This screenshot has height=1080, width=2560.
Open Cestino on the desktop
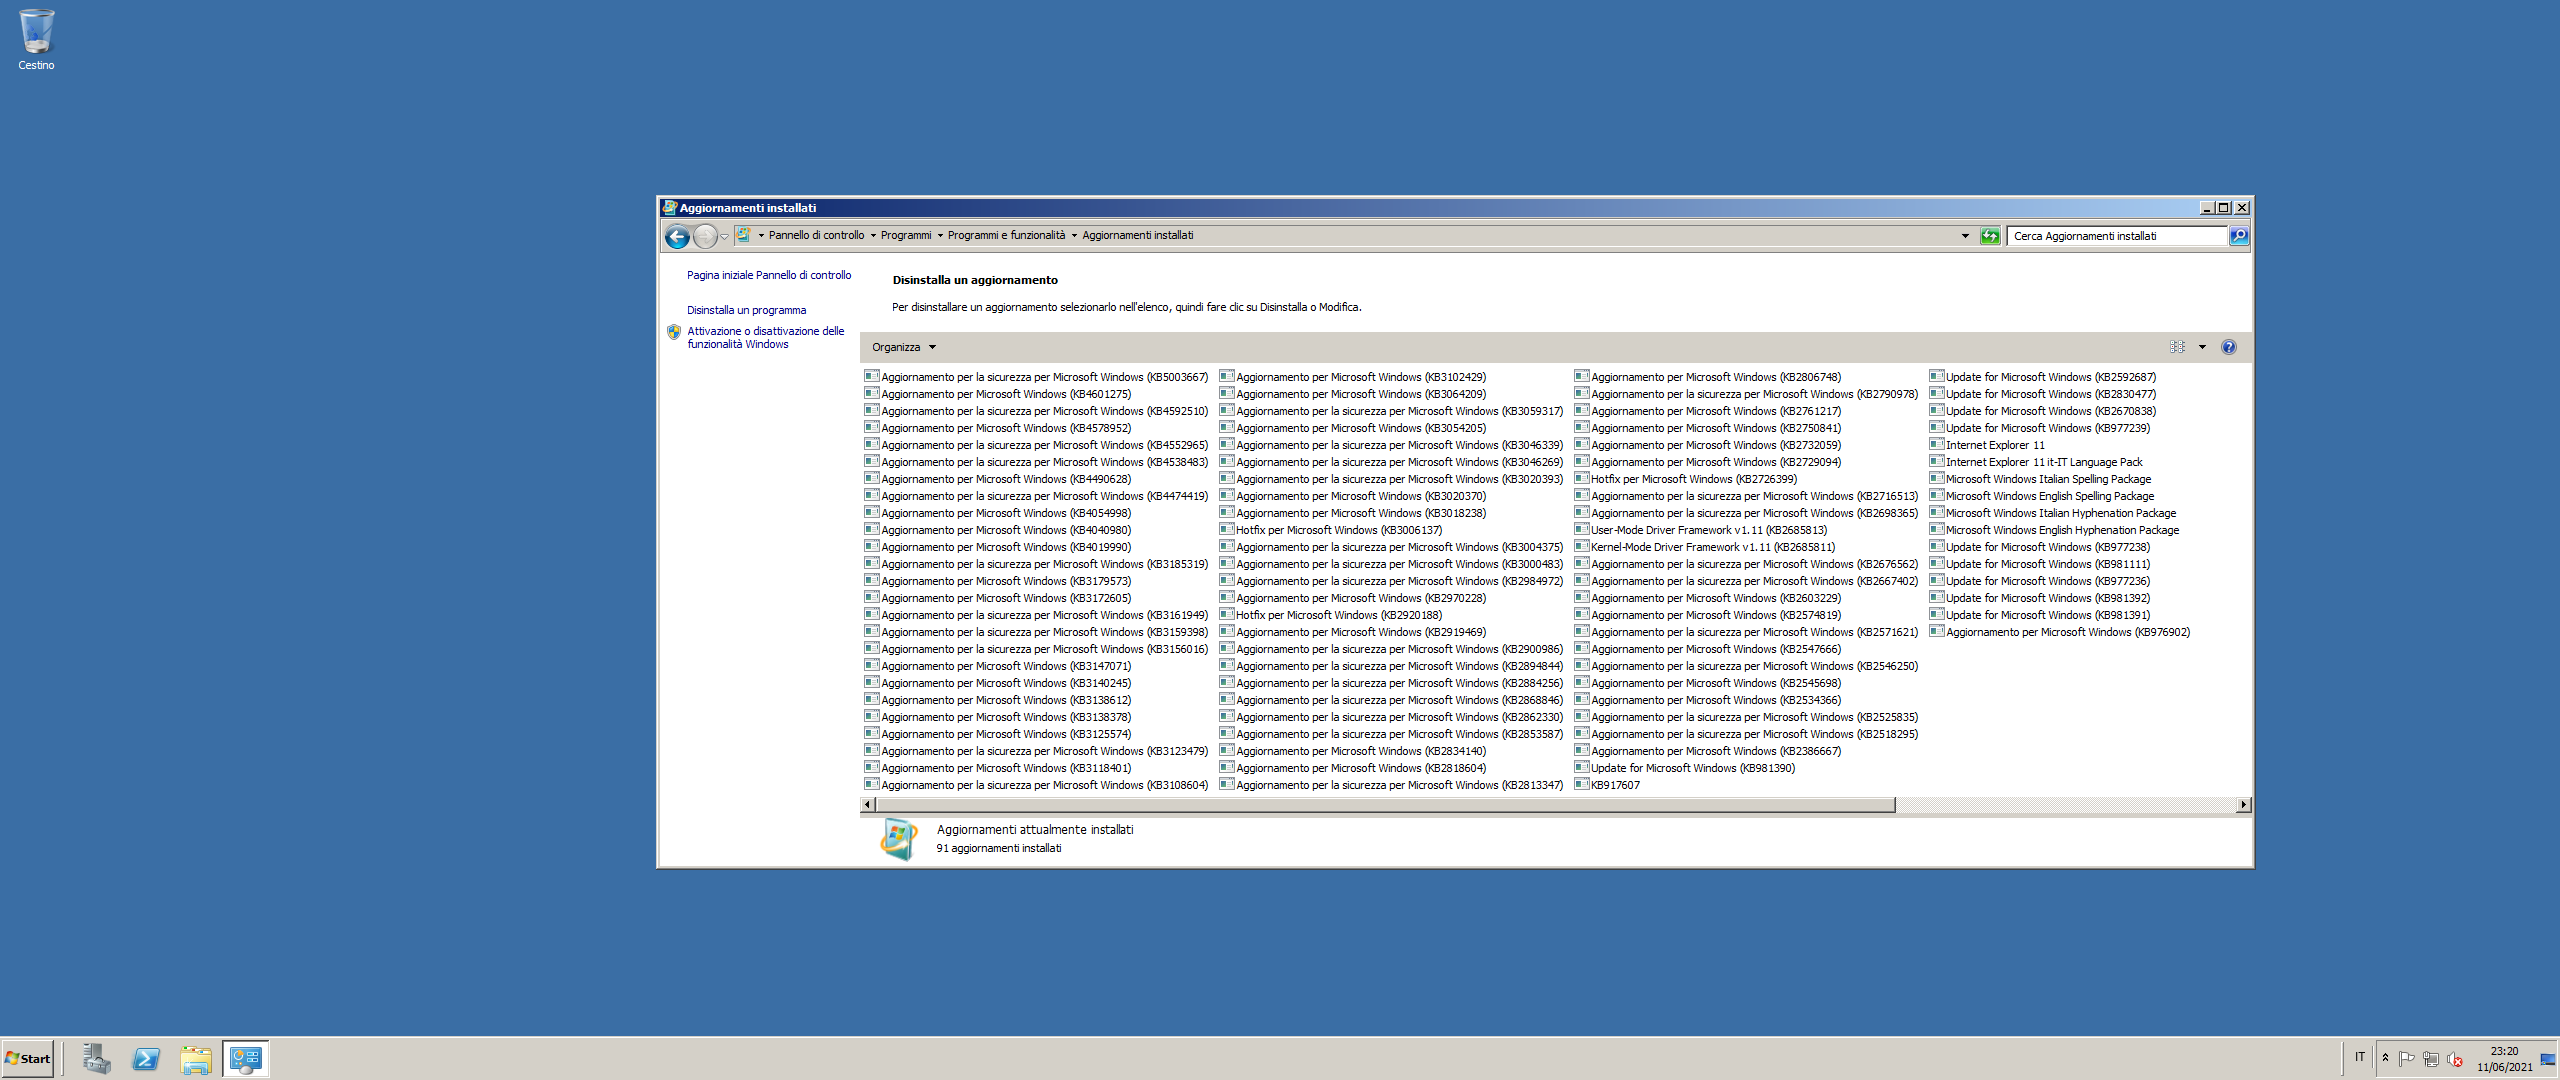click(36, 40)
